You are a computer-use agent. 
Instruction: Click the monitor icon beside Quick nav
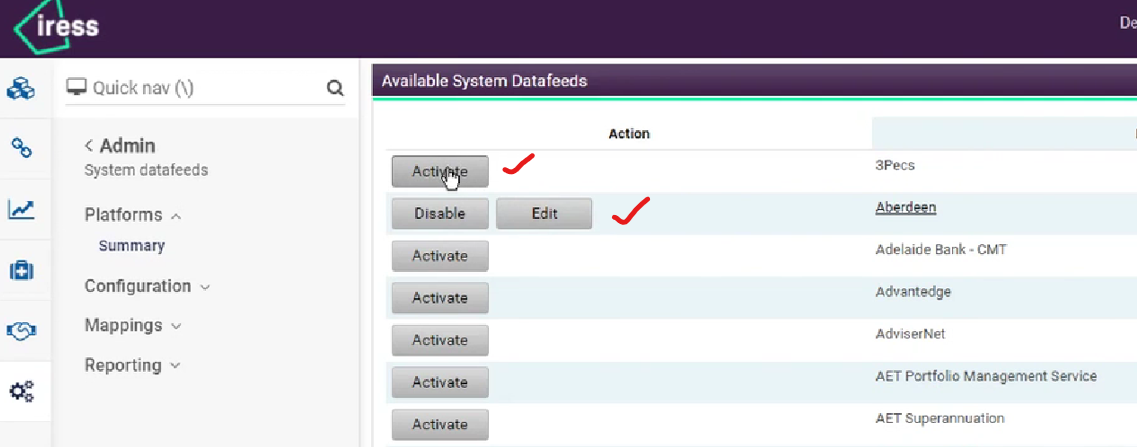(x=75, y=88)
